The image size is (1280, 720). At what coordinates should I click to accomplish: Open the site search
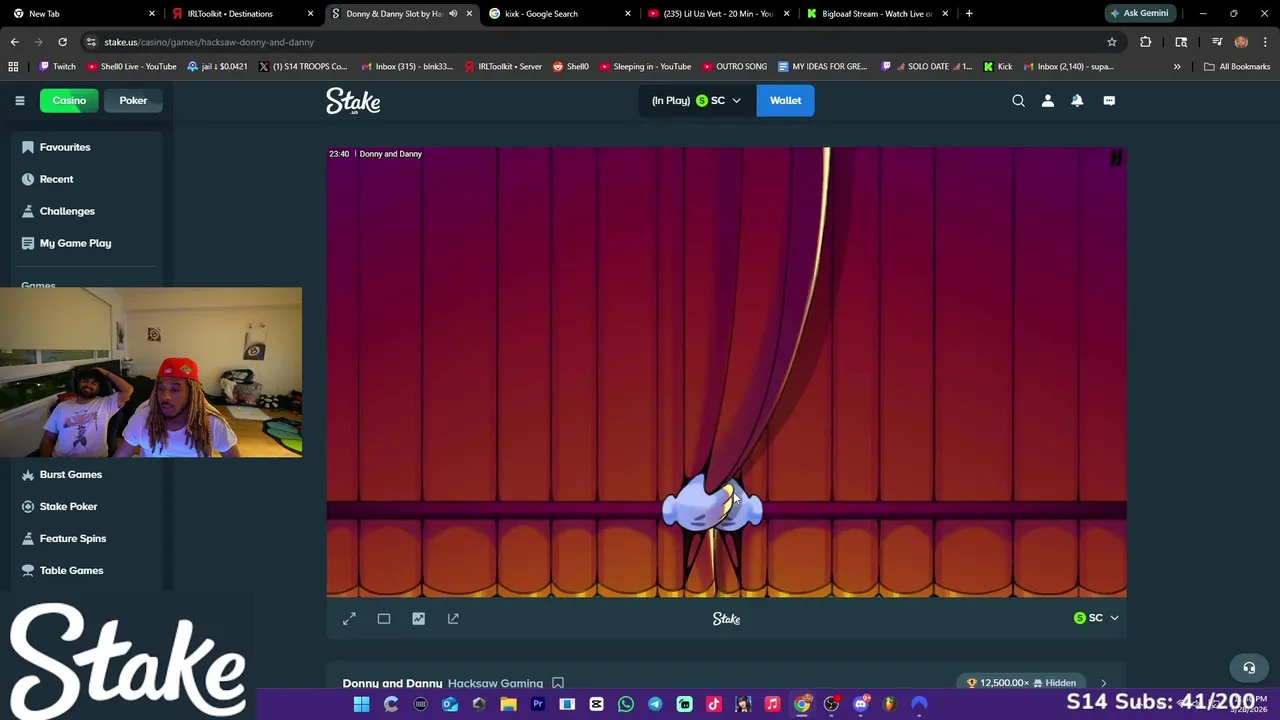pos(1018,100)
